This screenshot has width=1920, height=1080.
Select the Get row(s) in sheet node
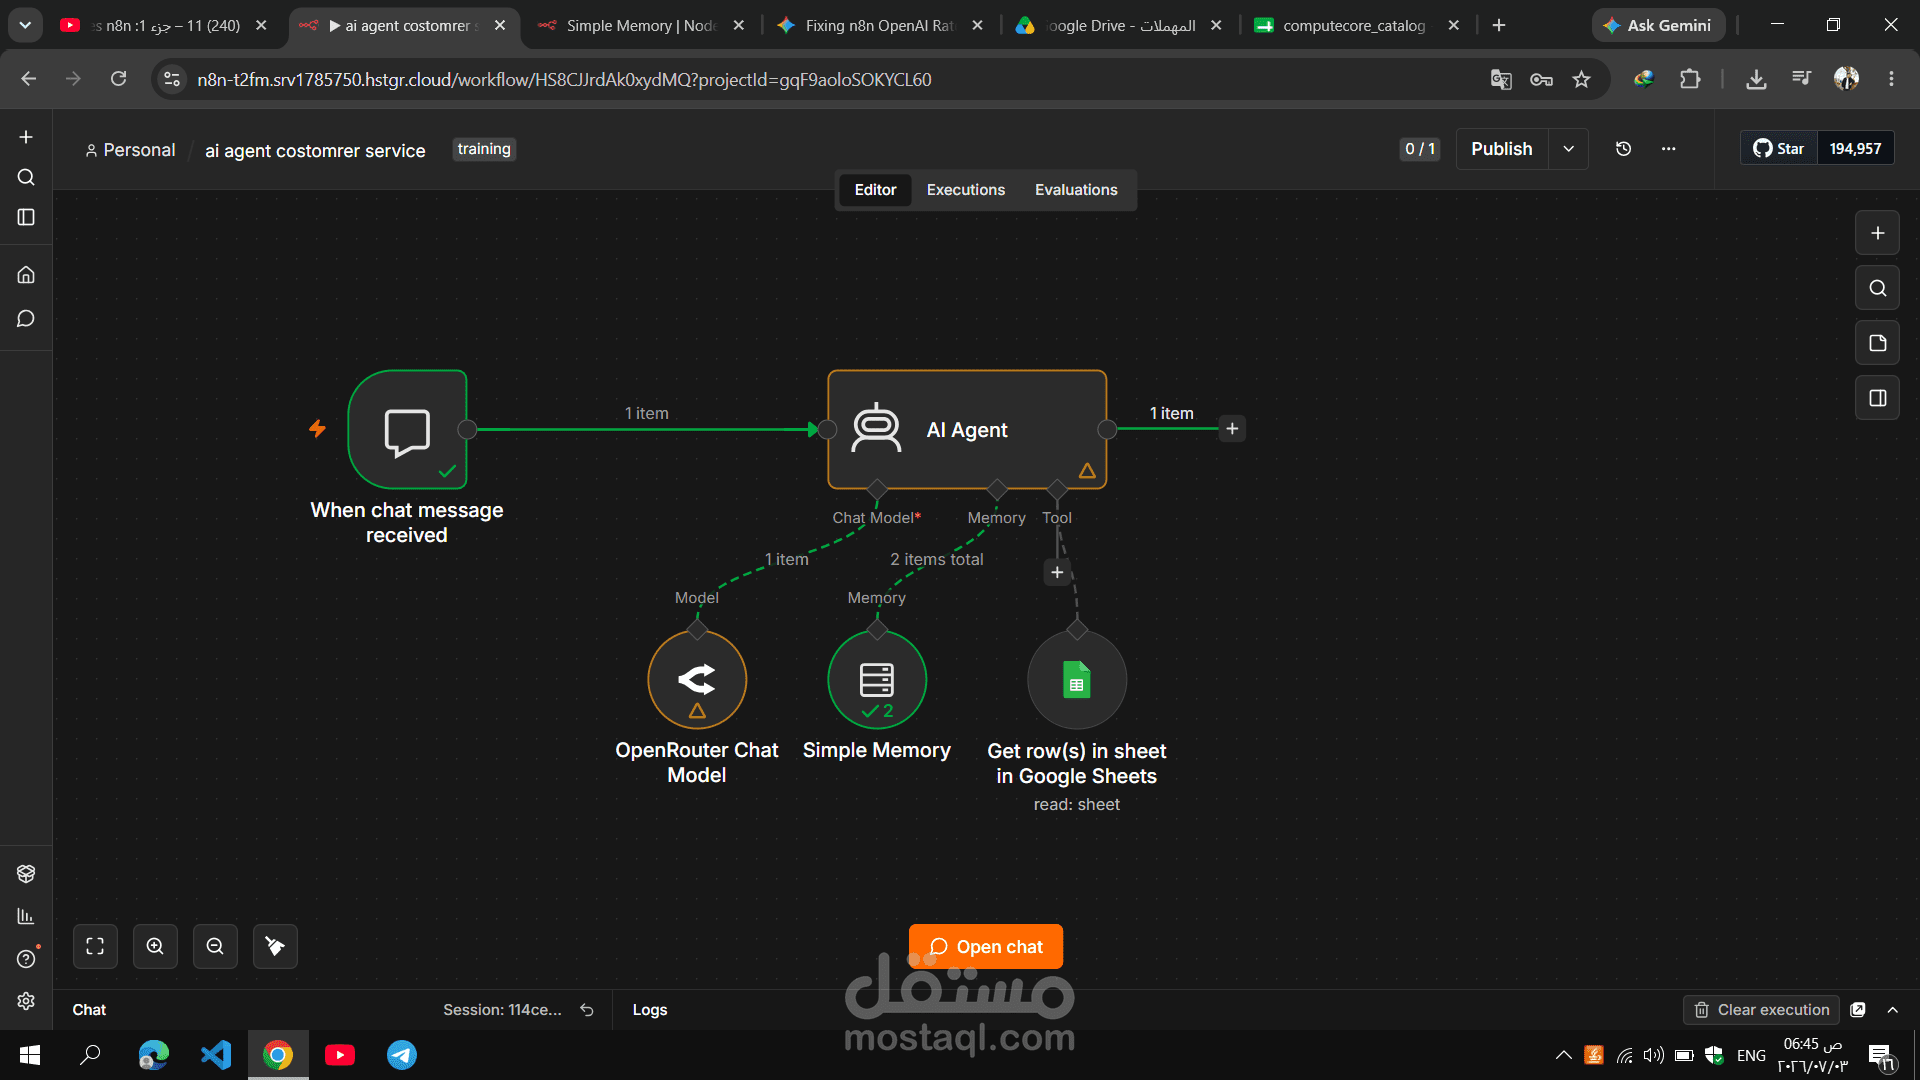(x=1077, y=680)
